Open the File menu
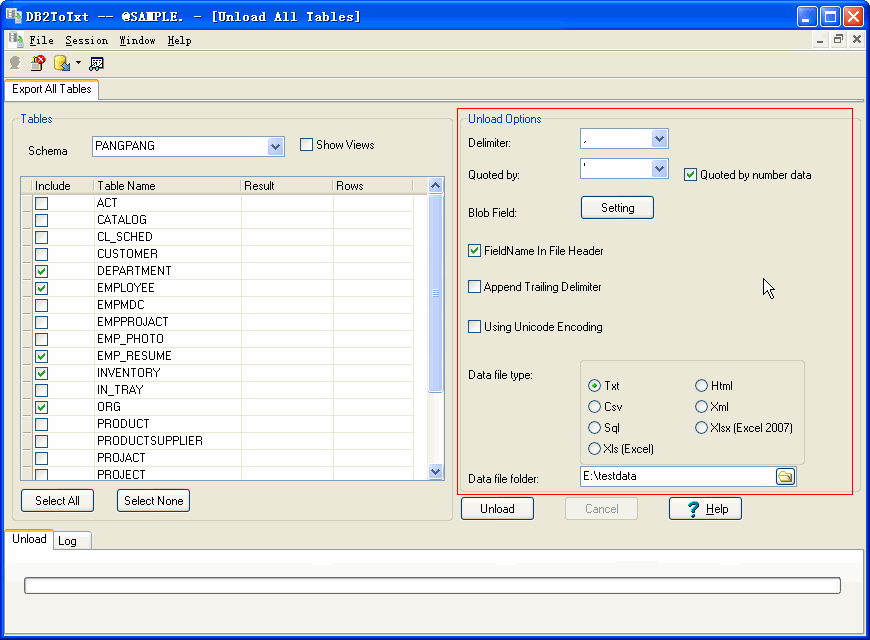This screenshot has width=870, height=640. click(x=41, y=41)
